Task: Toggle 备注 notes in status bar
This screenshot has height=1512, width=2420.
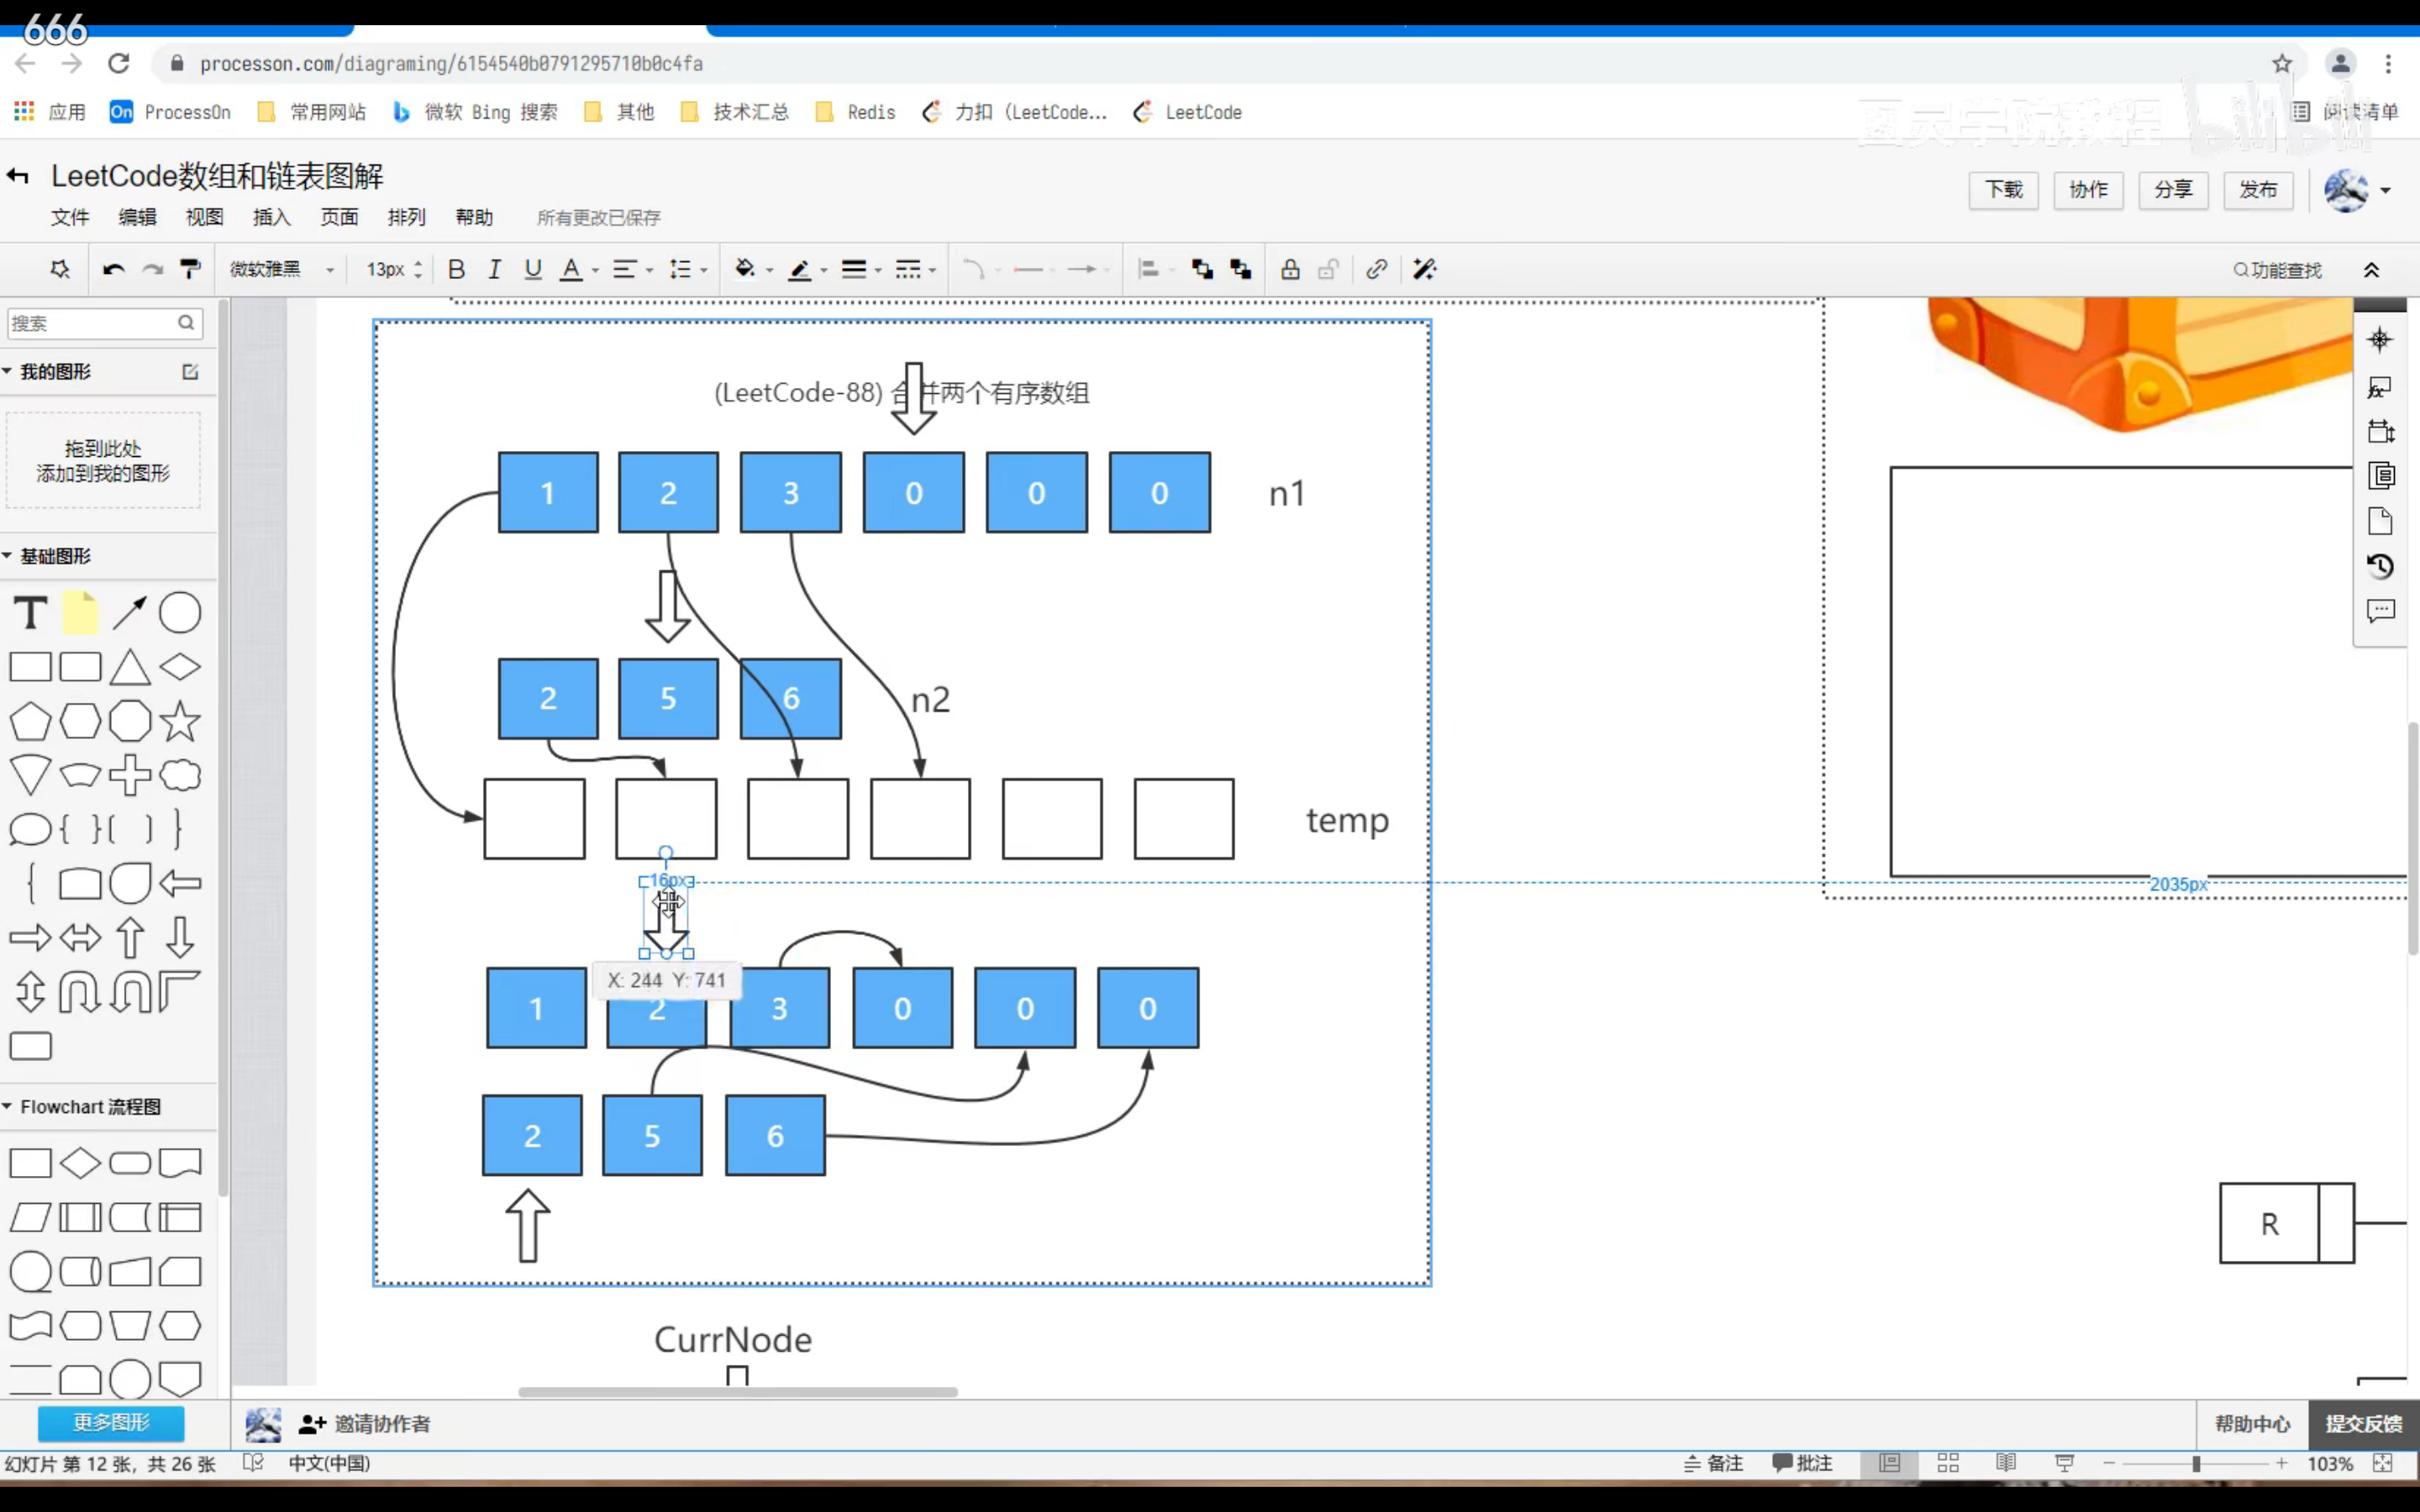Action: click(1713, 1463)
